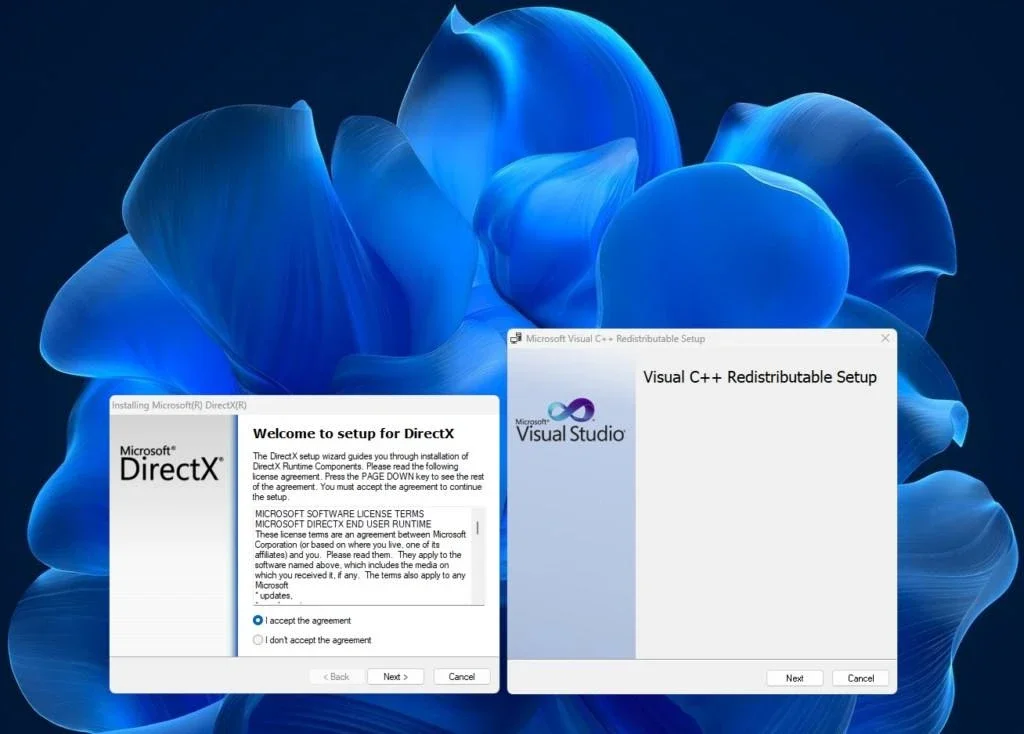Click Next in Visual C++ Redistributable Setup

[795, 678]
